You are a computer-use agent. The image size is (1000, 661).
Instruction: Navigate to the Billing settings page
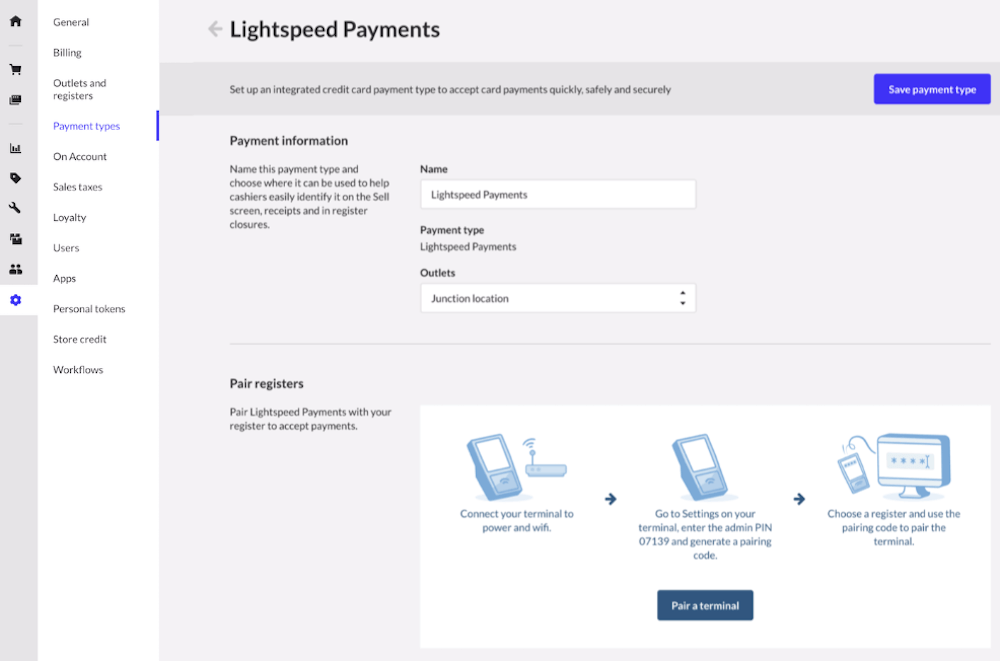[x=67, y=52]
